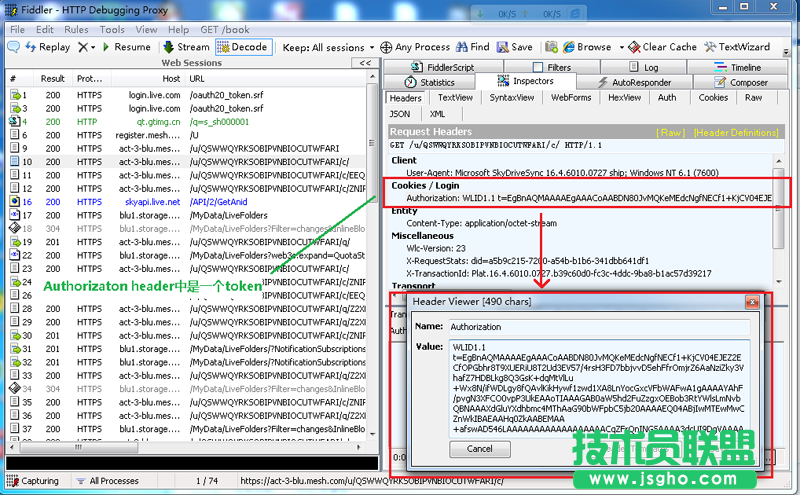800x495 pixels.
Task: Toggle the Decode button
Action: [x=244, y=47]
